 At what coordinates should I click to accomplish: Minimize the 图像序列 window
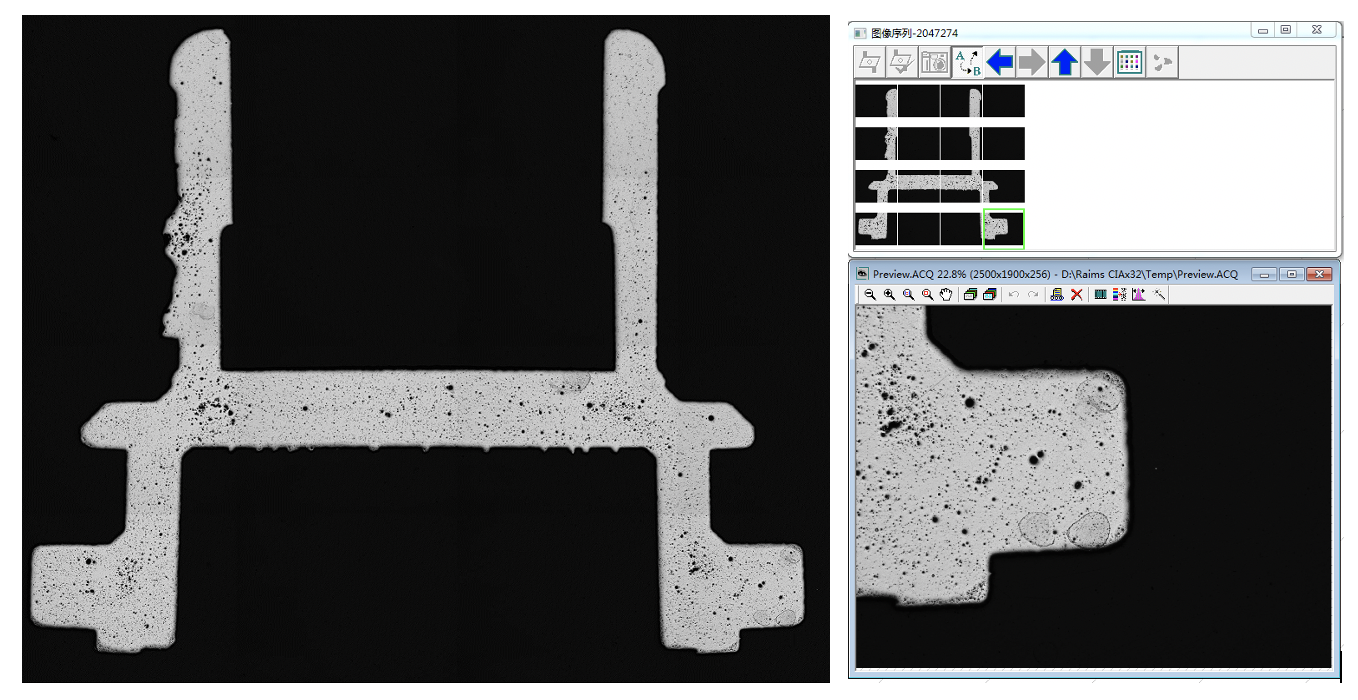1264,32
